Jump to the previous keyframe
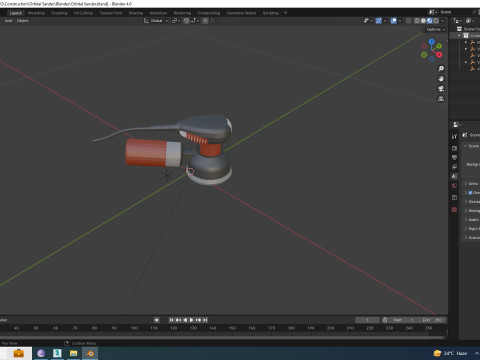 tap(178, 320)
